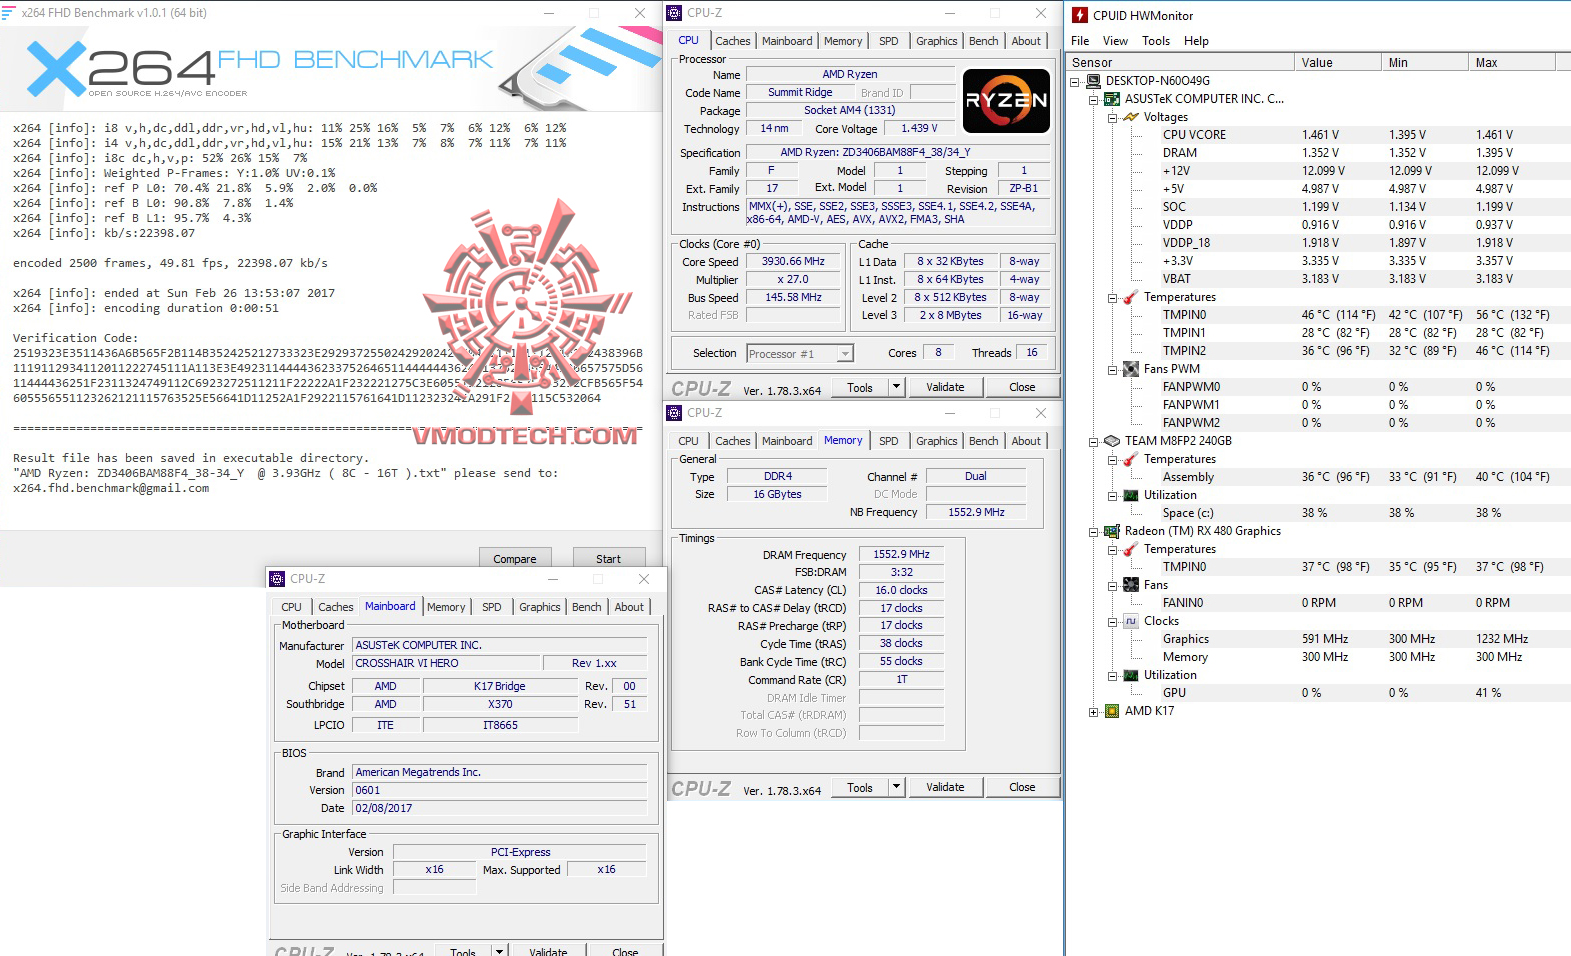
Task: Click the Clocks icon under Radeon RX 480
Action: [1131, 621]
